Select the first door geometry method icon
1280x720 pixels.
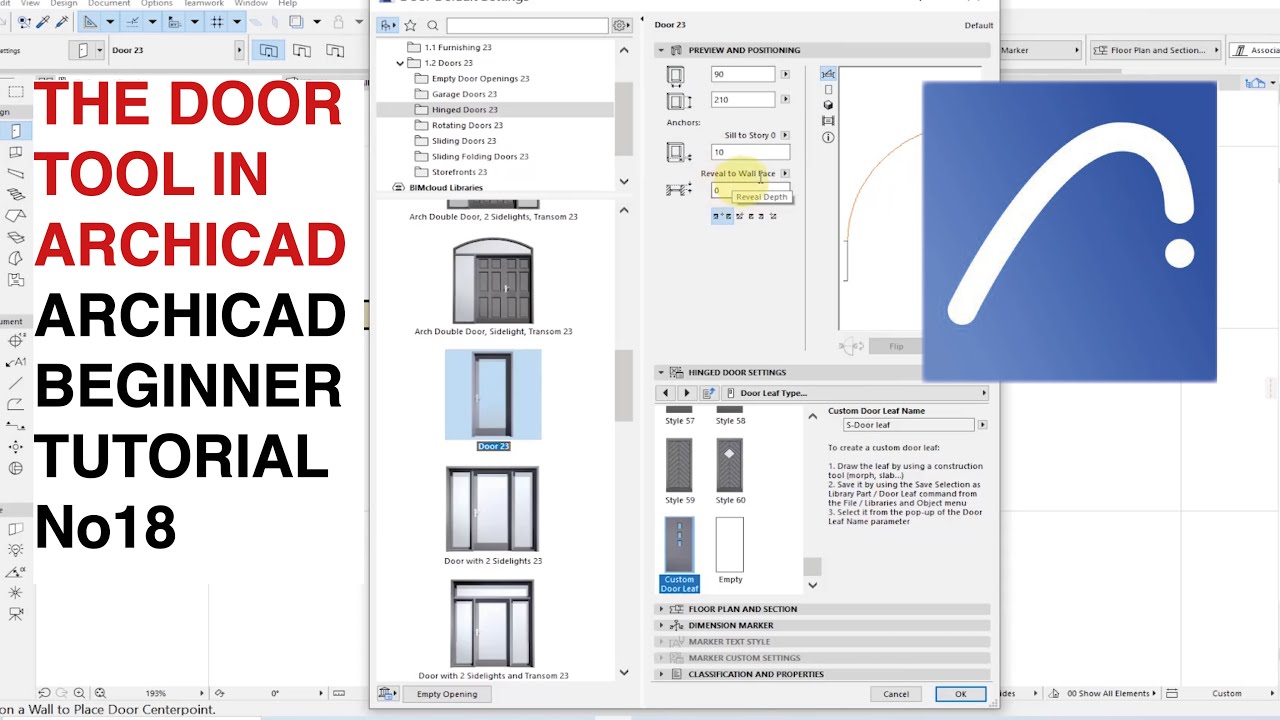tap(268, 50)
